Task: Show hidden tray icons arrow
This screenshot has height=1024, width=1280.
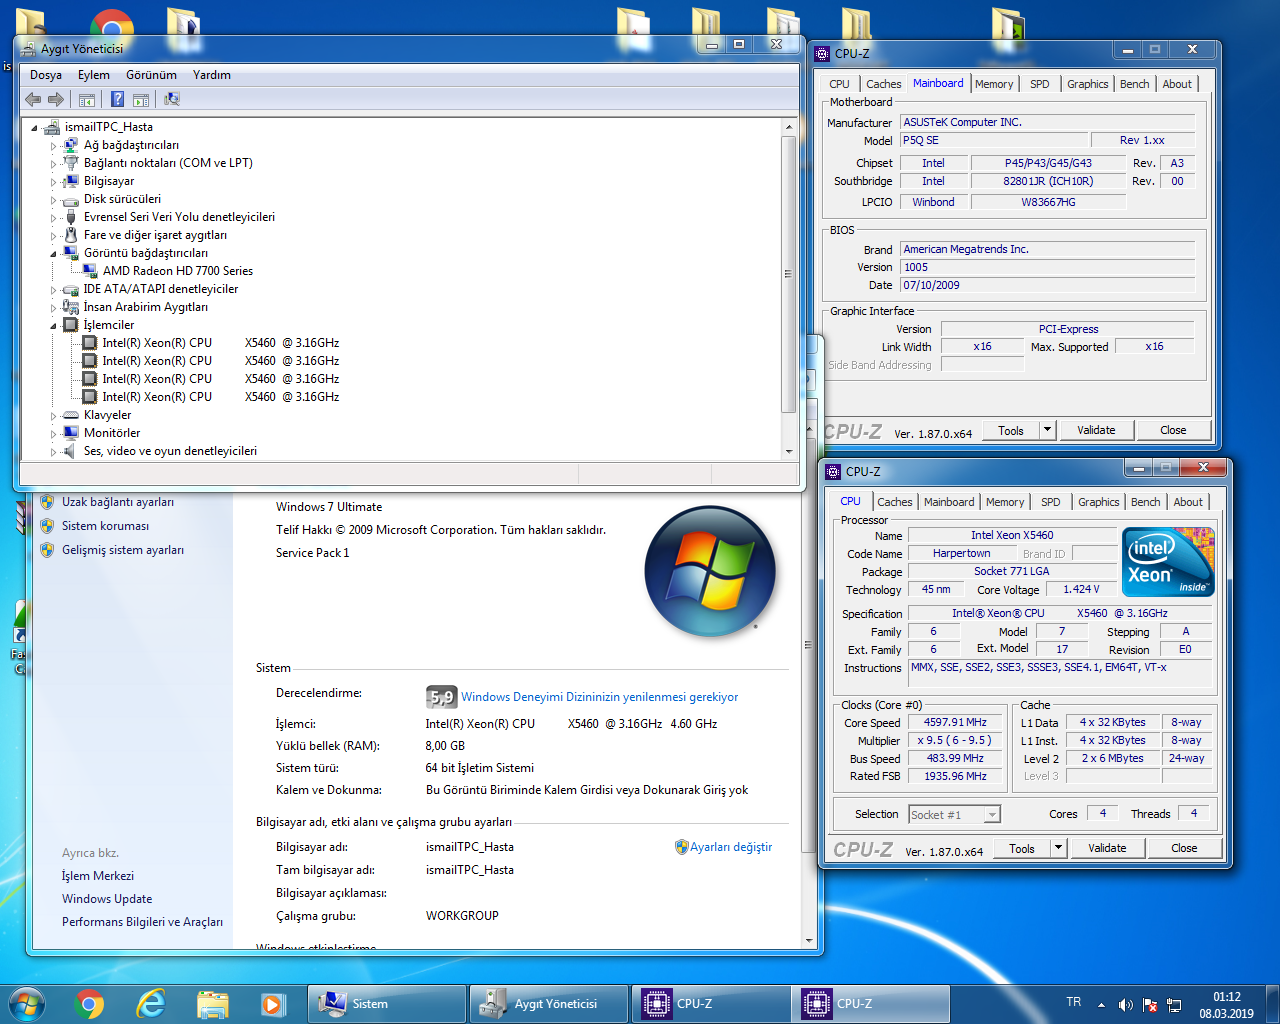Action: (x=1101, y=1004)
